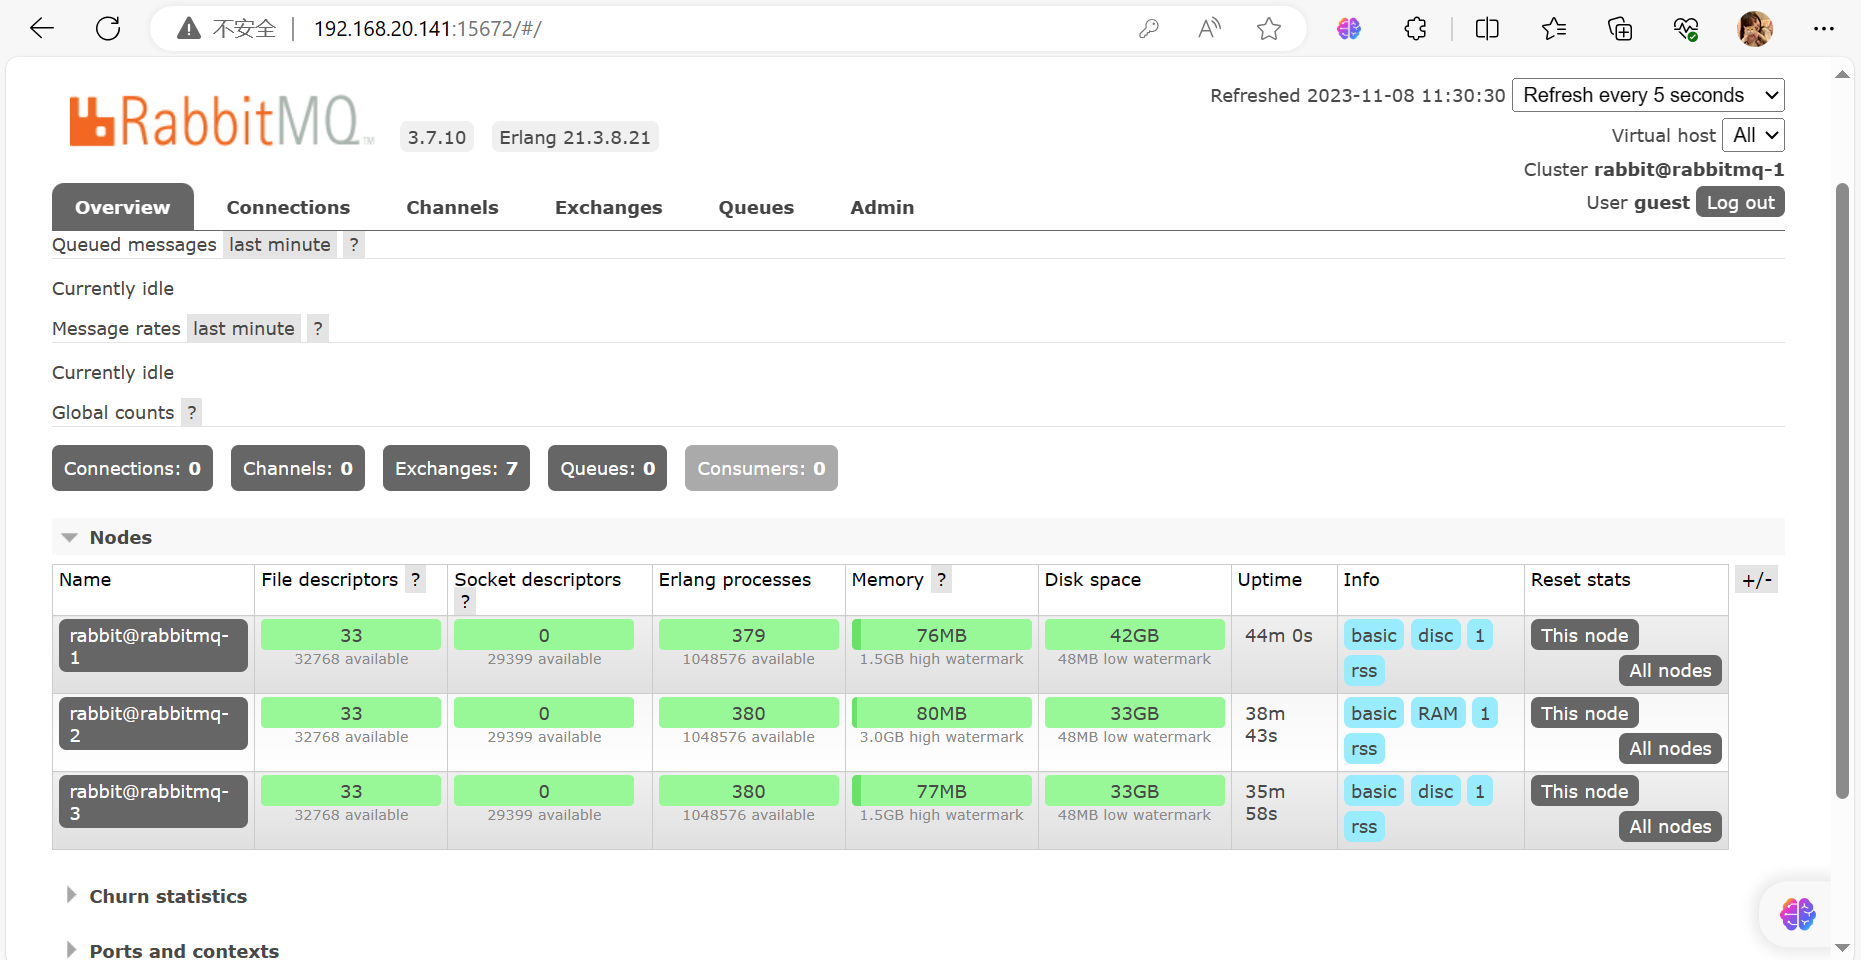Open the Refresh every 5 seconds dropdown
The height and width of the screenshot is (960, 1861).
point(1648,95)
